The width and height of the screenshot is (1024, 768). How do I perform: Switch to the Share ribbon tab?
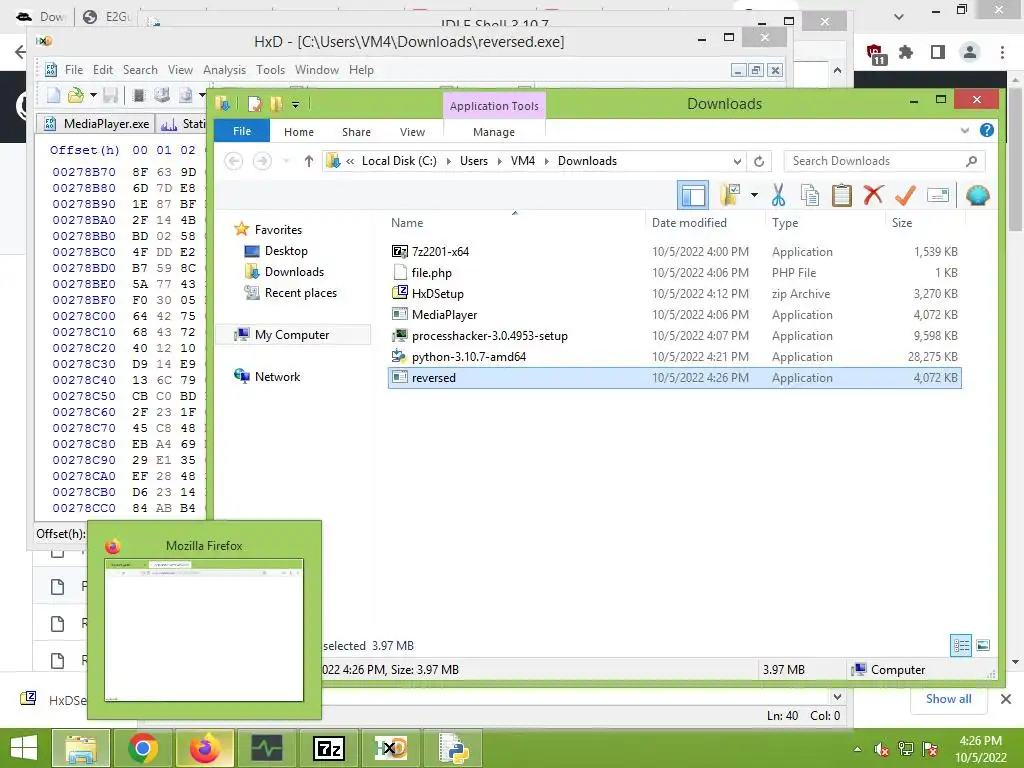point(356,132)
